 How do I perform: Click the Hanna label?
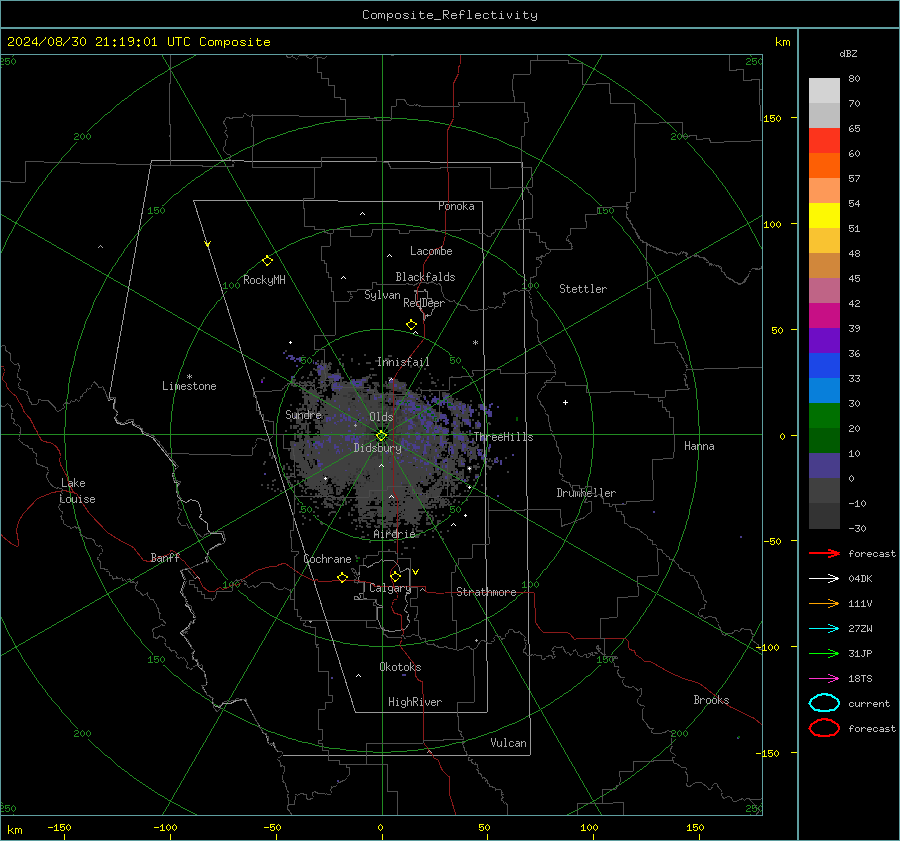tap(699, 446)
